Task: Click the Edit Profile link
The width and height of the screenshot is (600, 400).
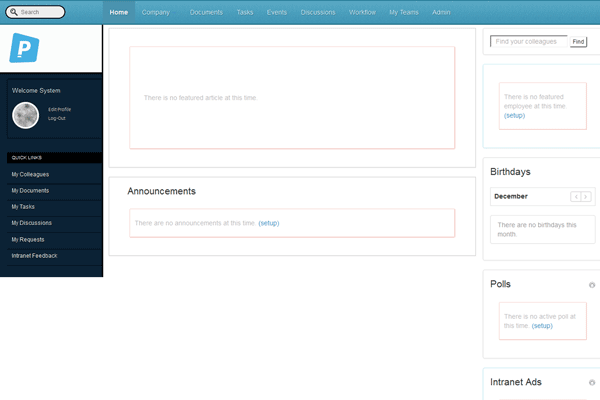Action: point(59,109)
